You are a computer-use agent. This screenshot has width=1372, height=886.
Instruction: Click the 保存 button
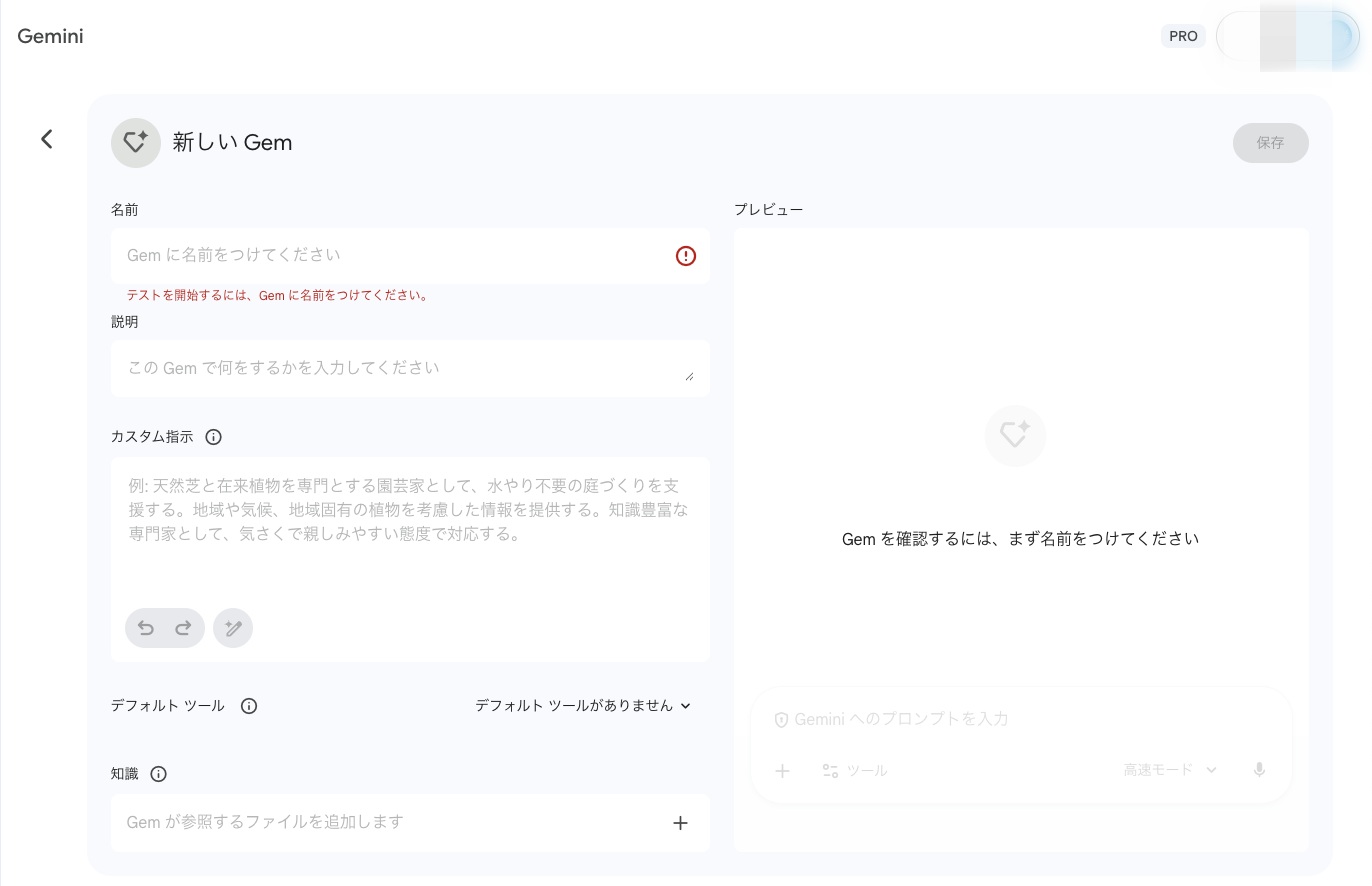tap(1270, 143)
